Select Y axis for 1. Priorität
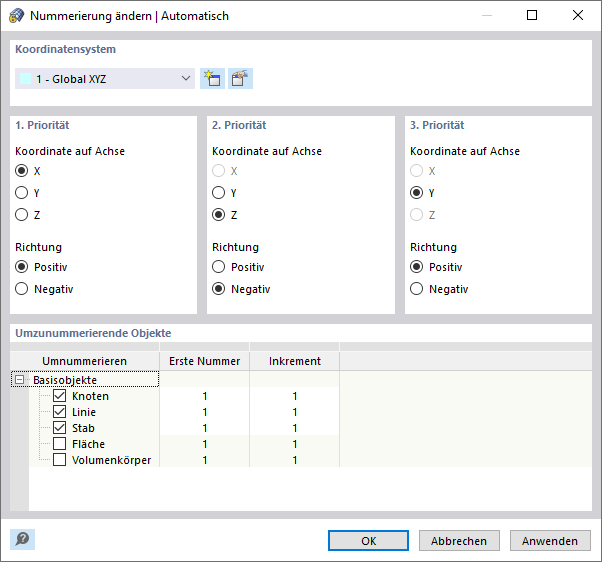602x562 pixels. coord(21,193)
